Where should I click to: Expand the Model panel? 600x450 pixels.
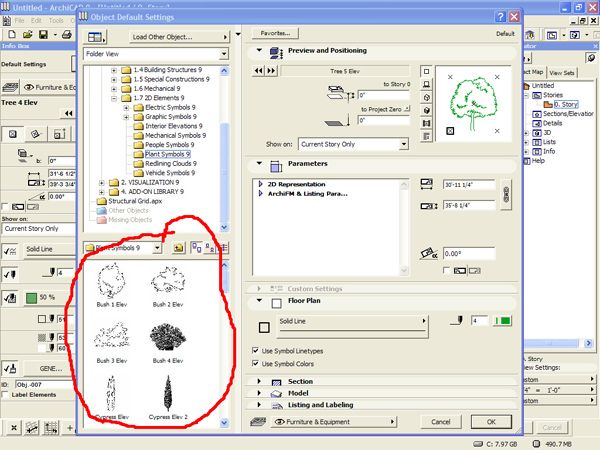pyautogui.click(x=259, y=393)
